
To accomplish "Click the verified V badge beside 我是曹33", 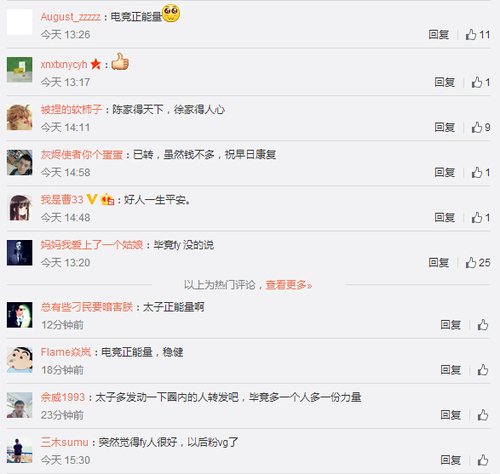I will [92, 199].
